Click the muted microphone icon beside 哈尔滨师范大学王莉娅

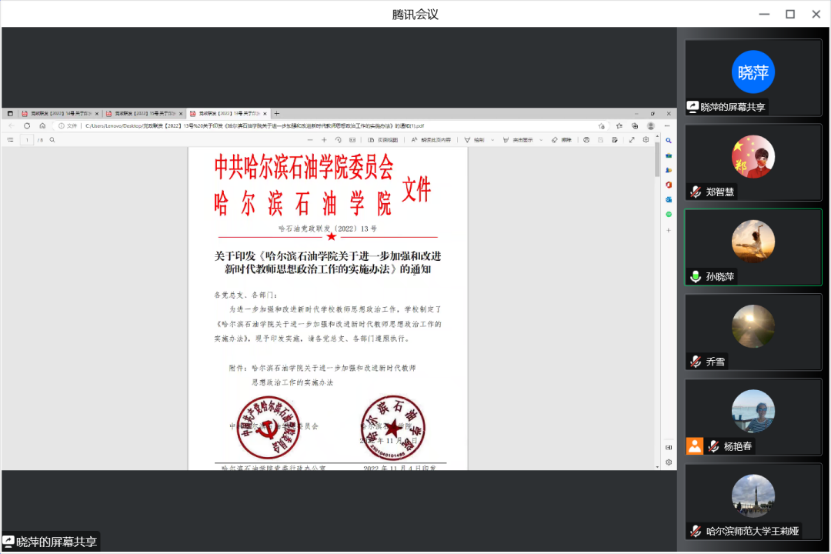click(695, 531)
